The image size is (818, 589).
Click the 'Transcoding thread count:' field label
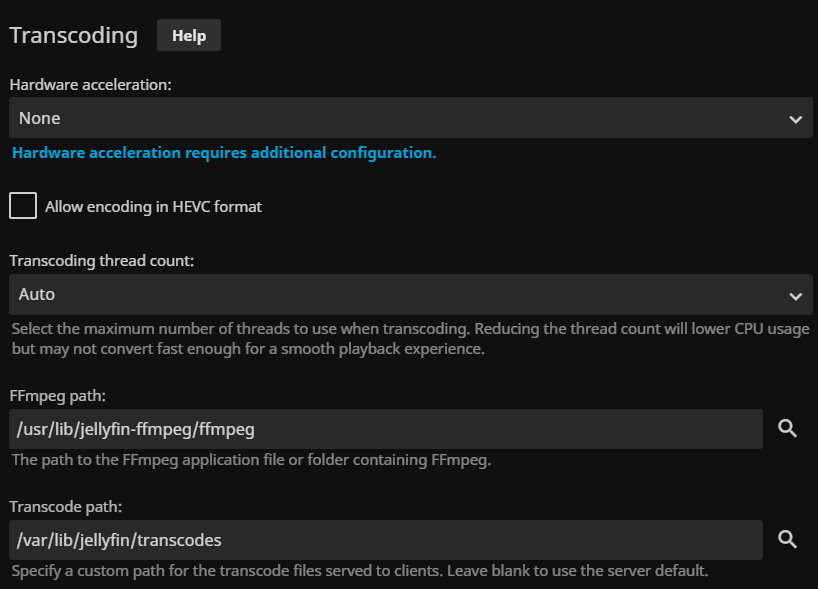(102, 261)
